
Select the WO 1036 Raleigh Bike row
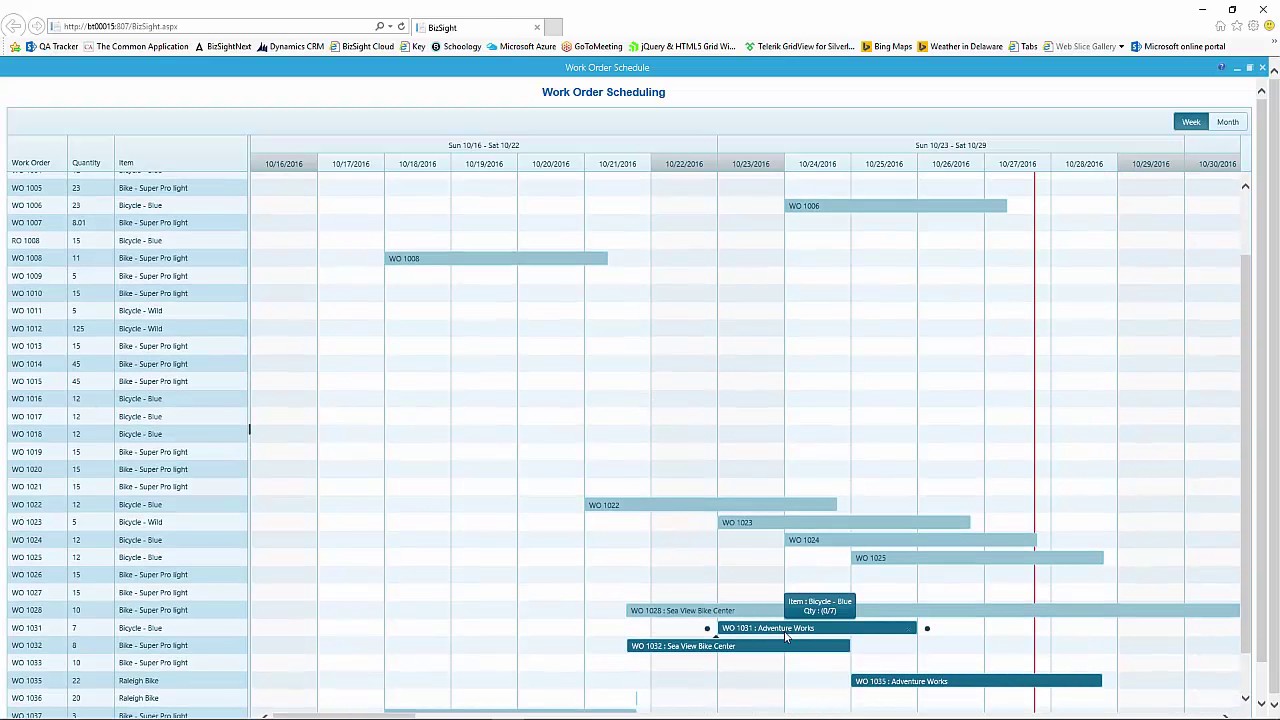tap(128, 698)
